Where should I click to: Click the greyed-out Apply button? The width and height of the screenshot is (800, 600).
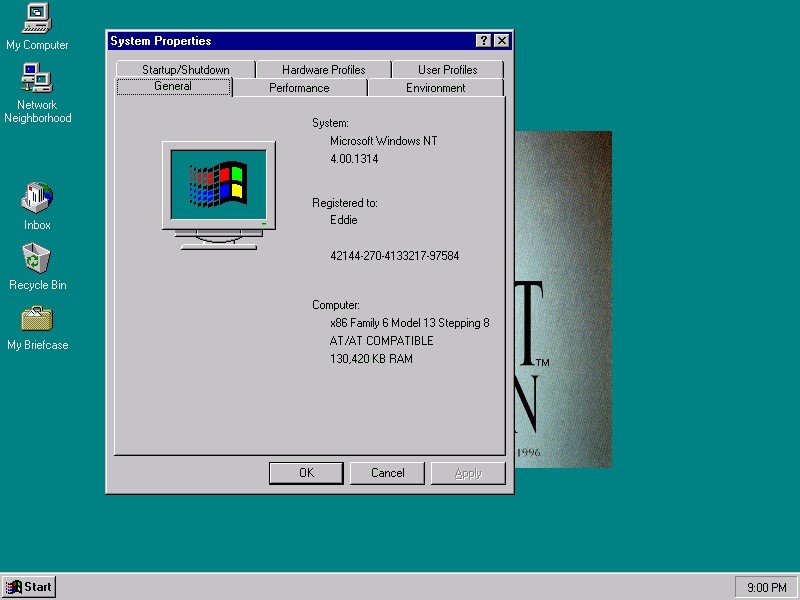click(467, 473)
